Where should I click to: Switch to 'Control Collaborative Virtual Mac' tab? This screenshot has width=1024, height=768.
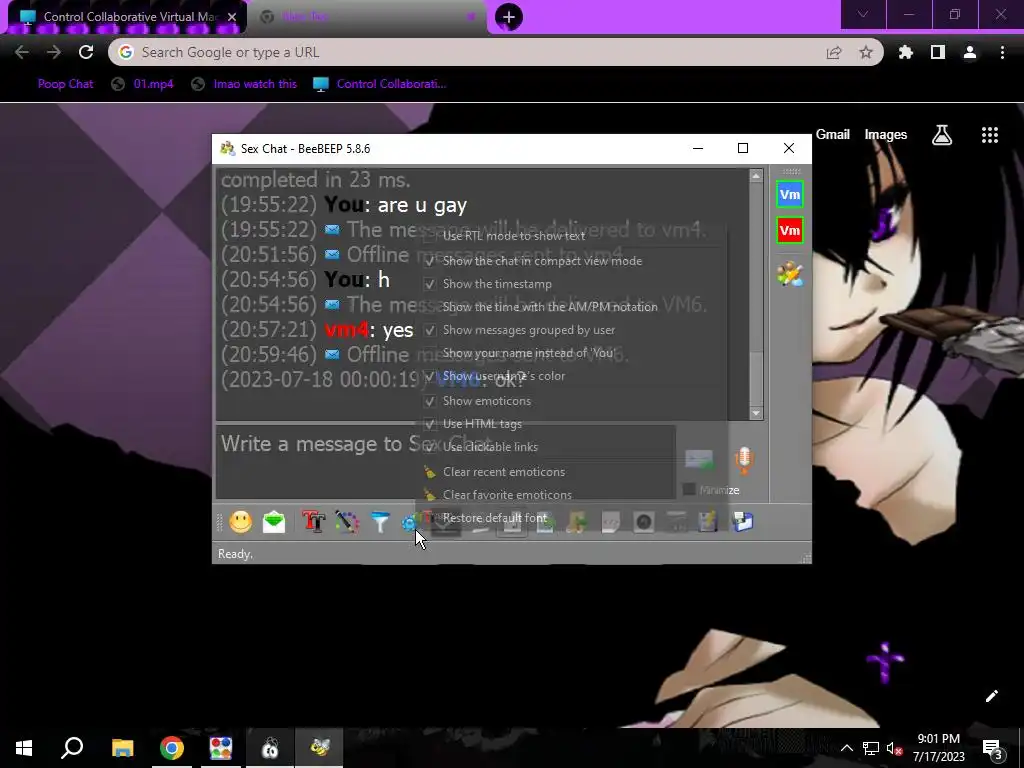pos(128,17)
